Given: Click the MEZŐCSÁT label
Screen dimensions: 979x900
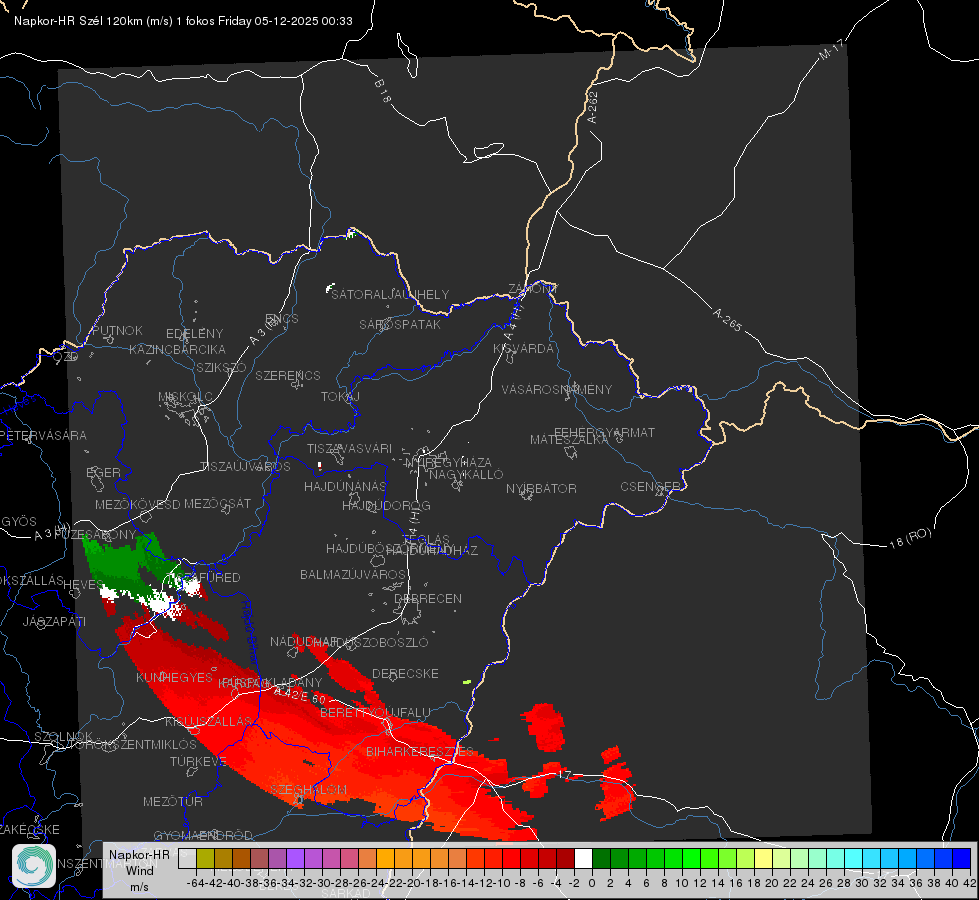Looking at the screenshot, I should (218, 503).
